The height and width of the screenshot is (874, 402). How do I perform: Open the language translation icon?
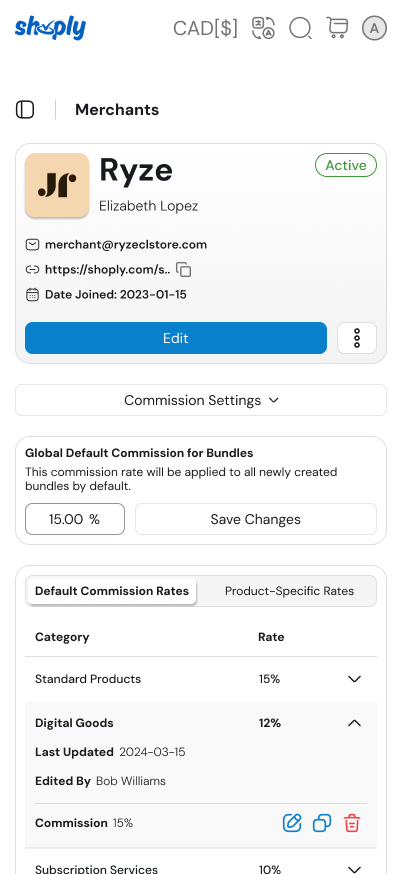click(x=263, y=28)
